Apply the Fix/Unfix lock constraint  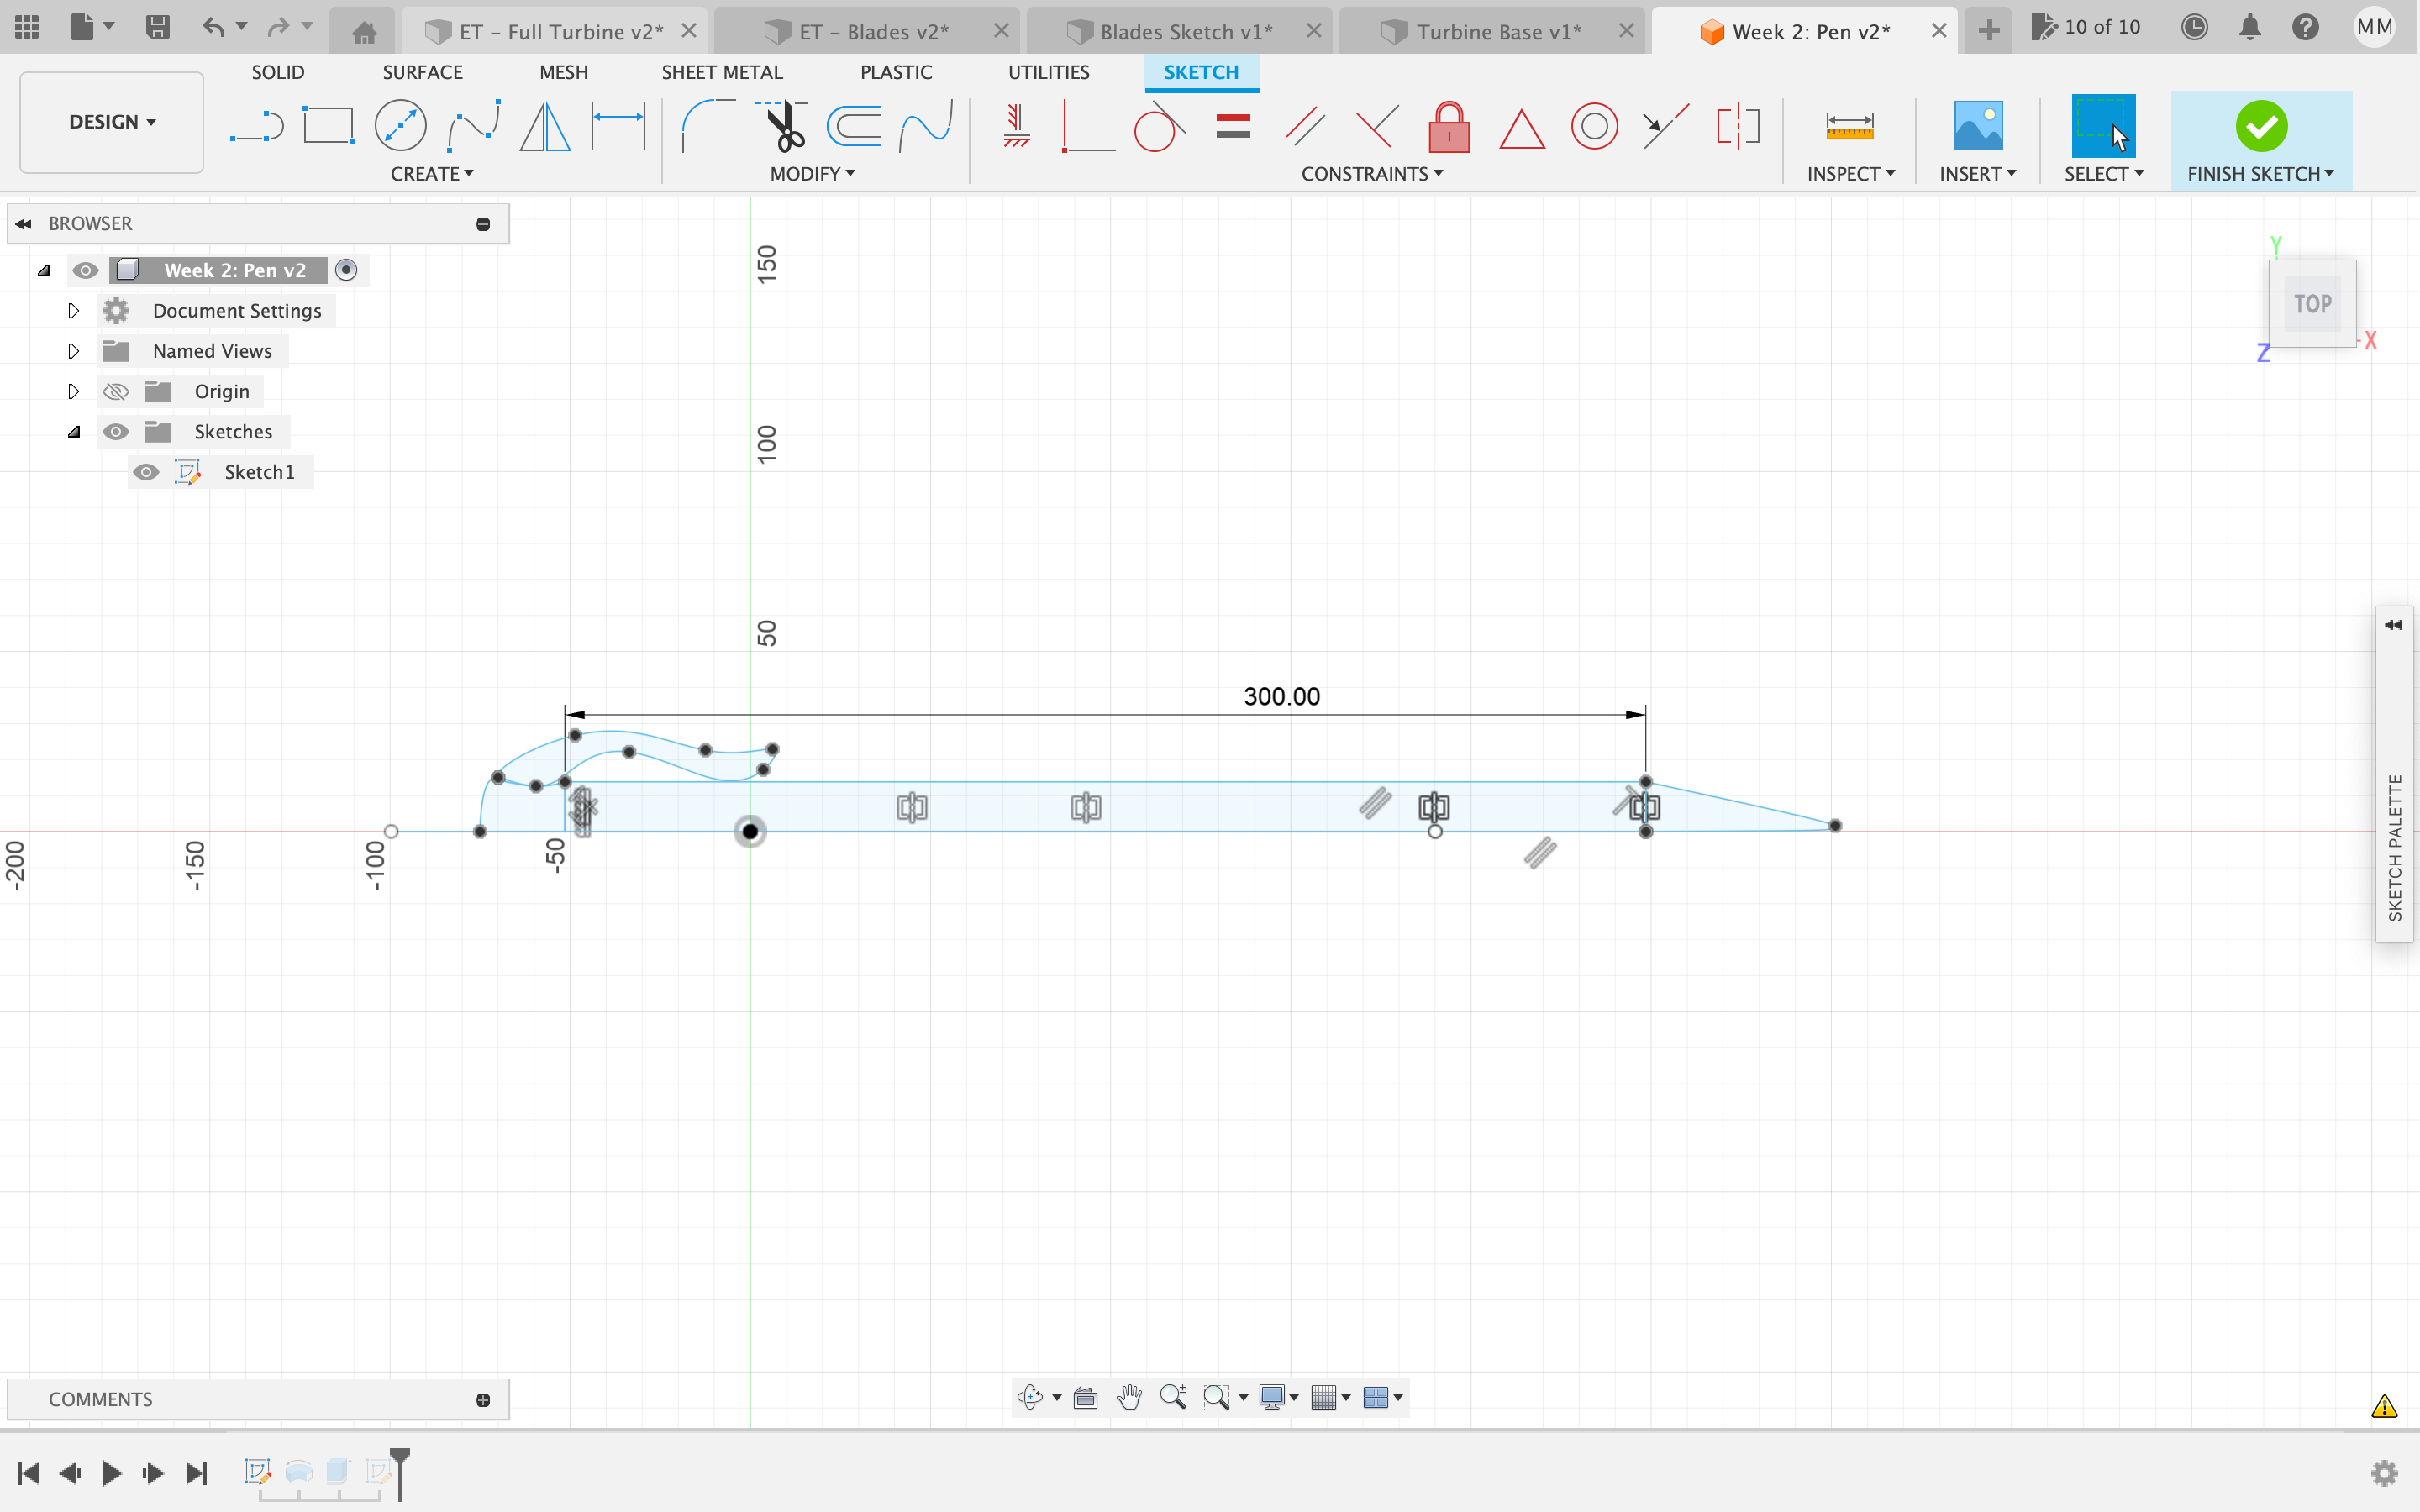point(1448,127)
